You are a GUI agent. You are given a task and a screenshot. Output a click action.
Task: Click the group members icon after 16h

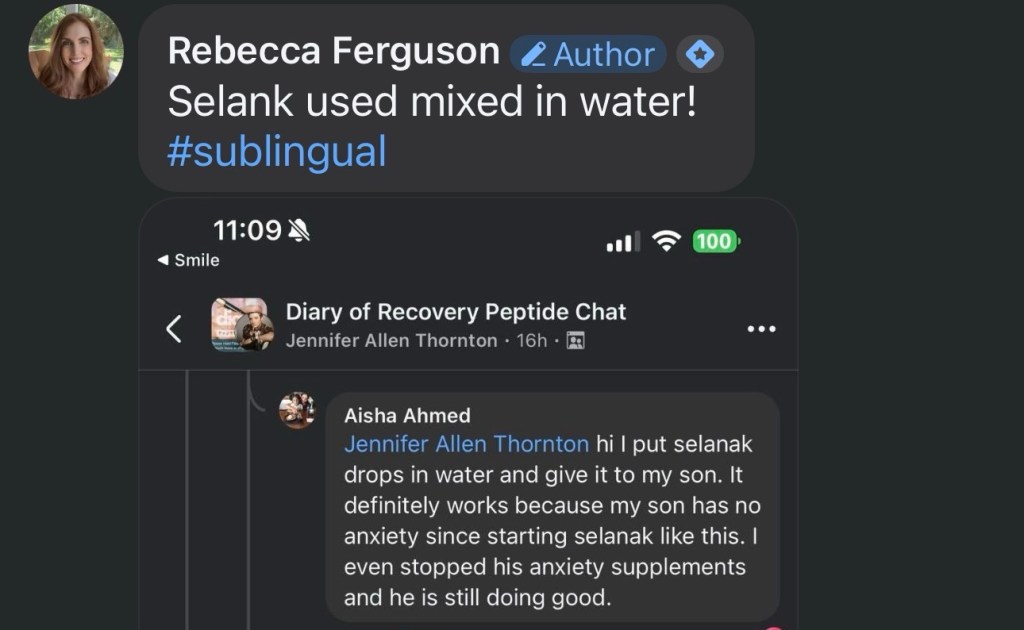coord(575,341)
